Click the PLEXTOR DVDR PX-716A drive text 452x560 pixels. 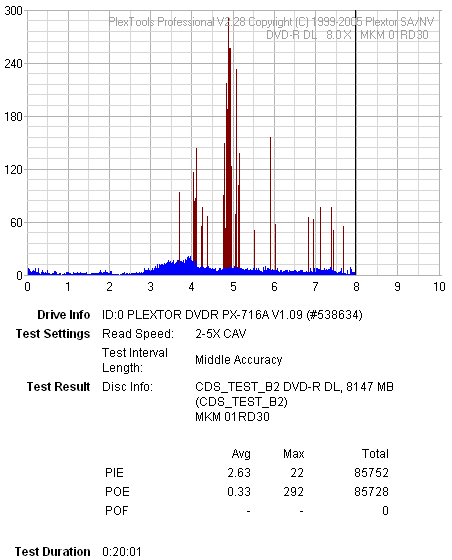pos(232,315)
